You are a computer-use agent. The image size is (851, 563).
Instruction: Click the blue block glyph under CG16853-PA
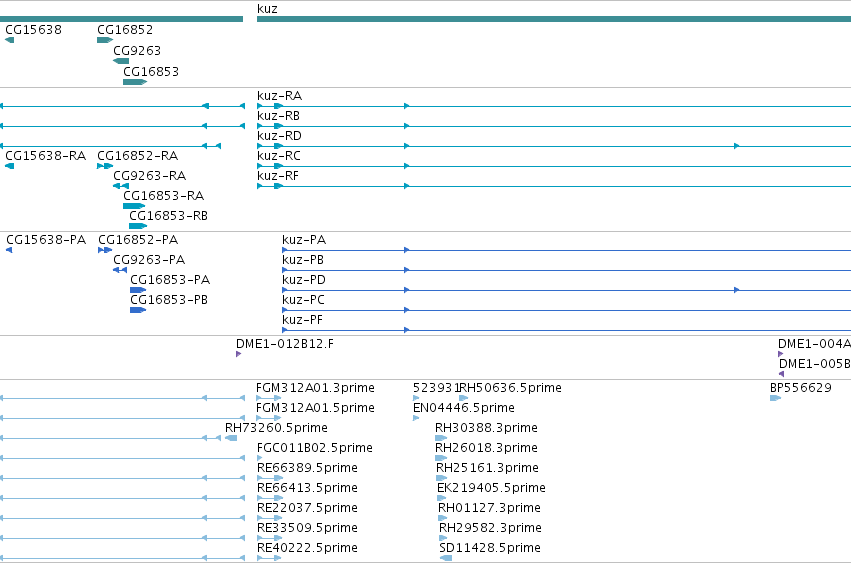click(x=138, y=290)
